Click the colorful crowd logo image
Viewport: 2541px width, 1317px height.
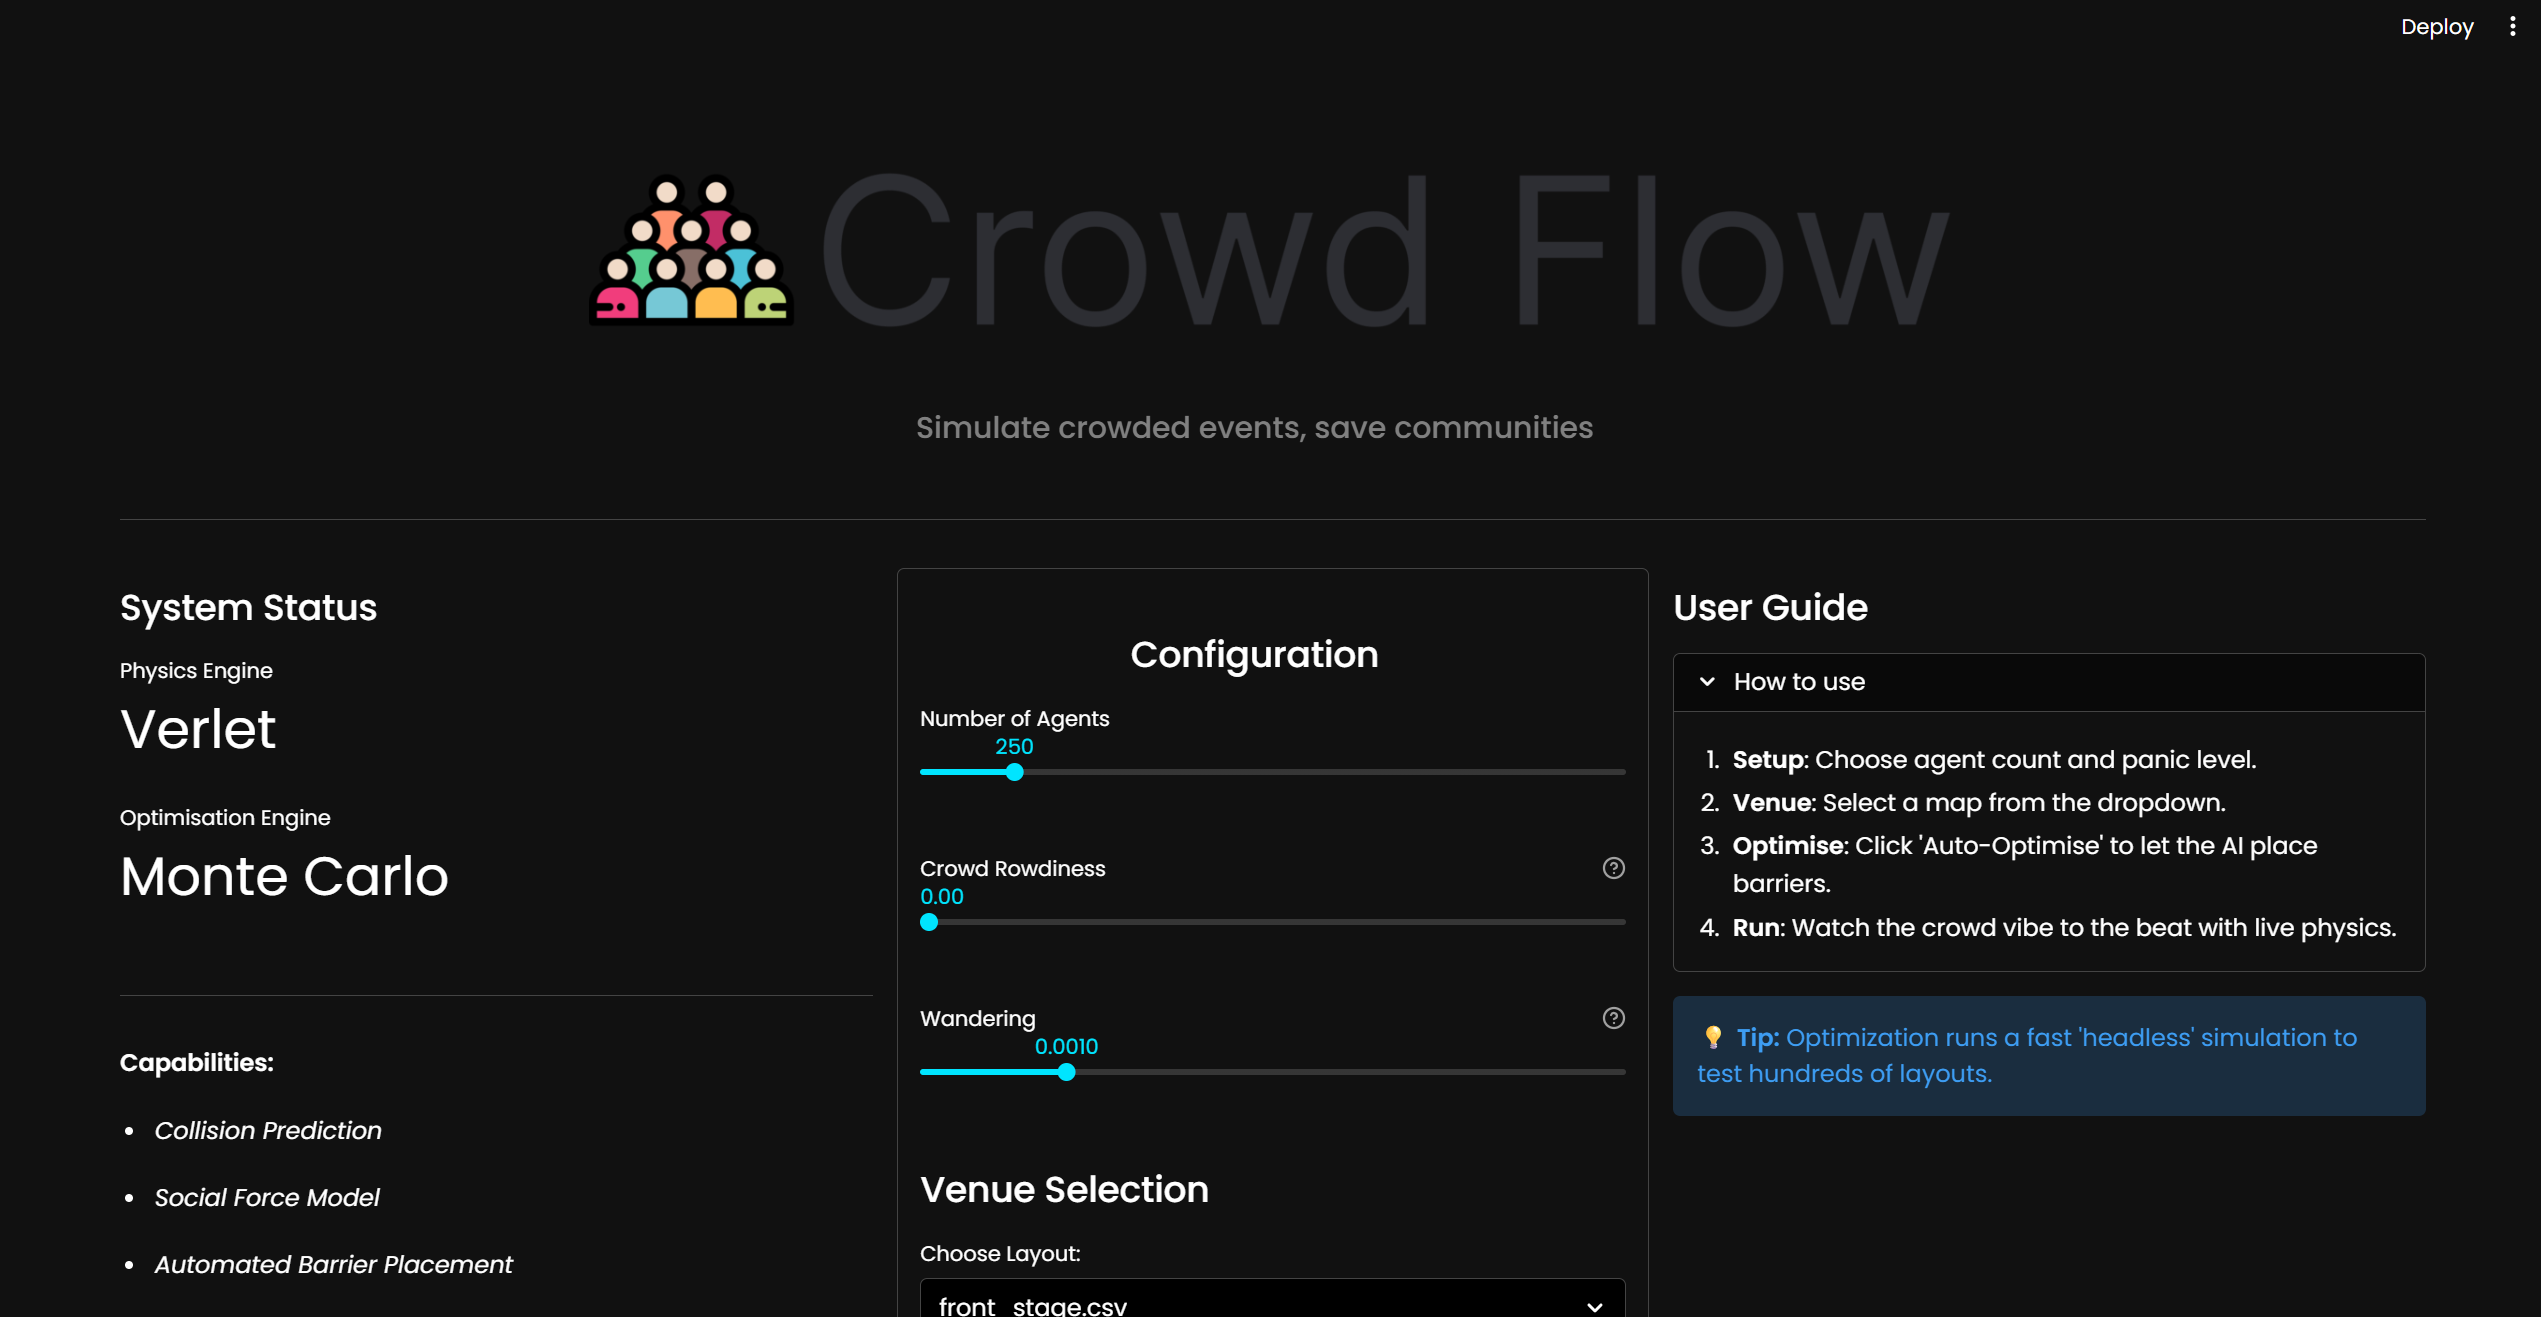tap(691, 250)
